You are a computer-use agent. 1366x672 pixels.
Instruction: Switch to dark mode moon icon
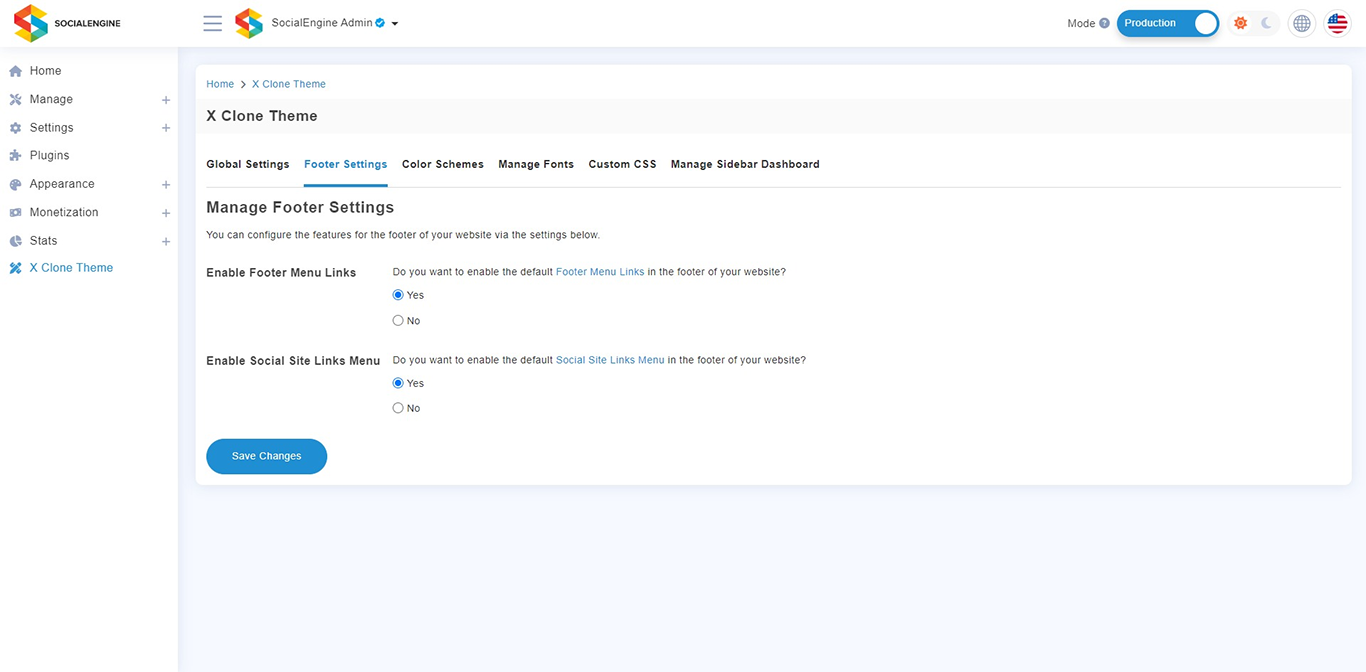(x=1266, y=23)
